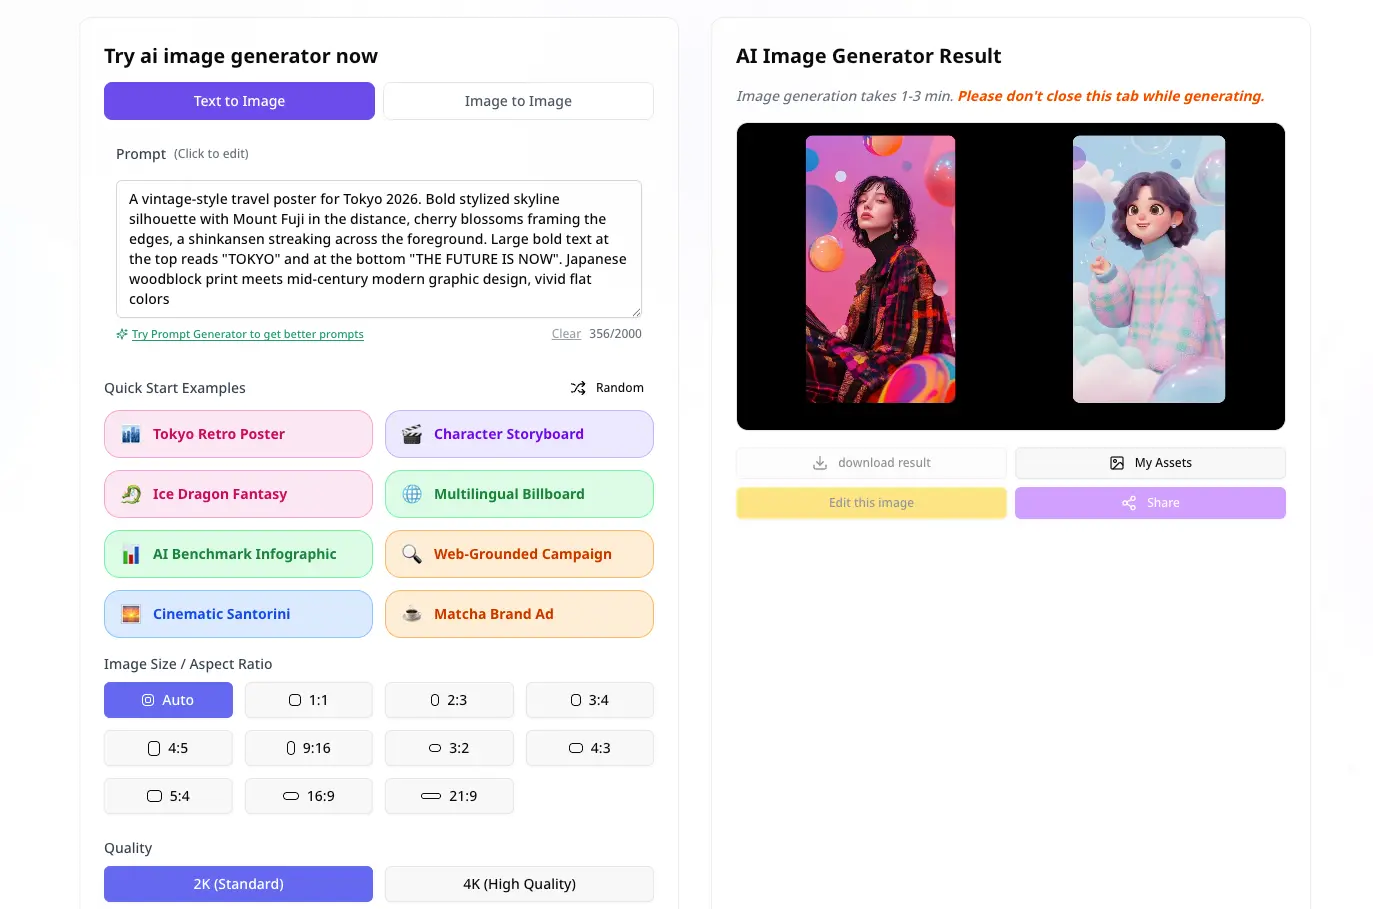This screenshot has width=1373, height=909.
Task: Switch to the Text to Image tab
Action: (238, 101)
